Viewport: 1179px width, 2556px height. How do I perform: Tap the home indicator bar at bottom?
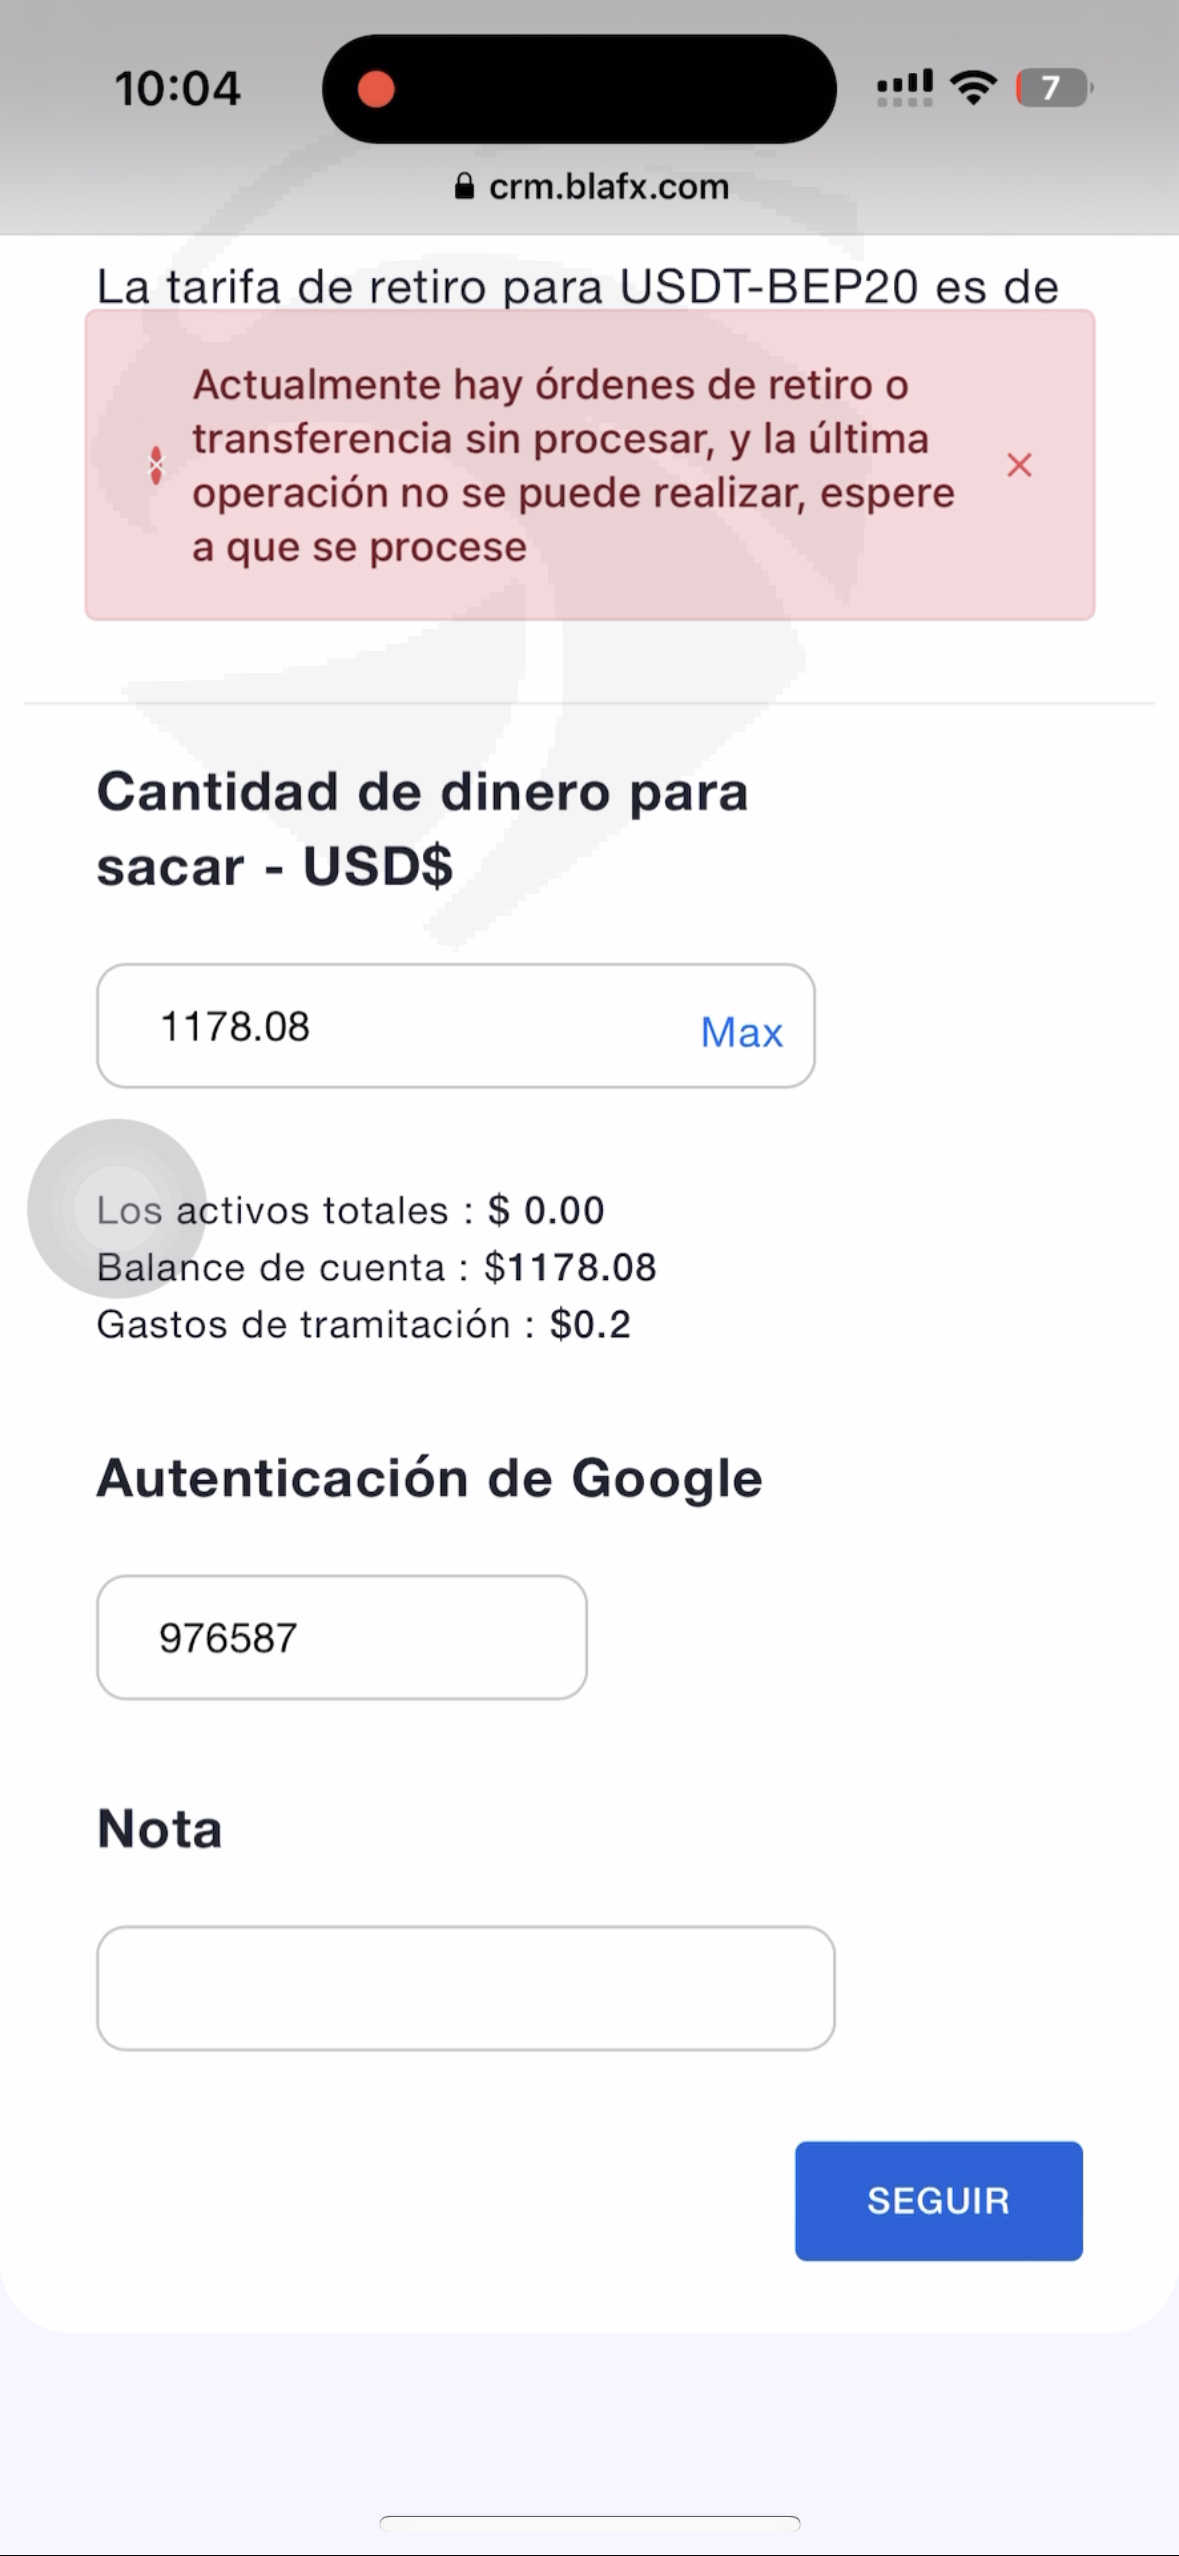click(x=589, y=2522)
